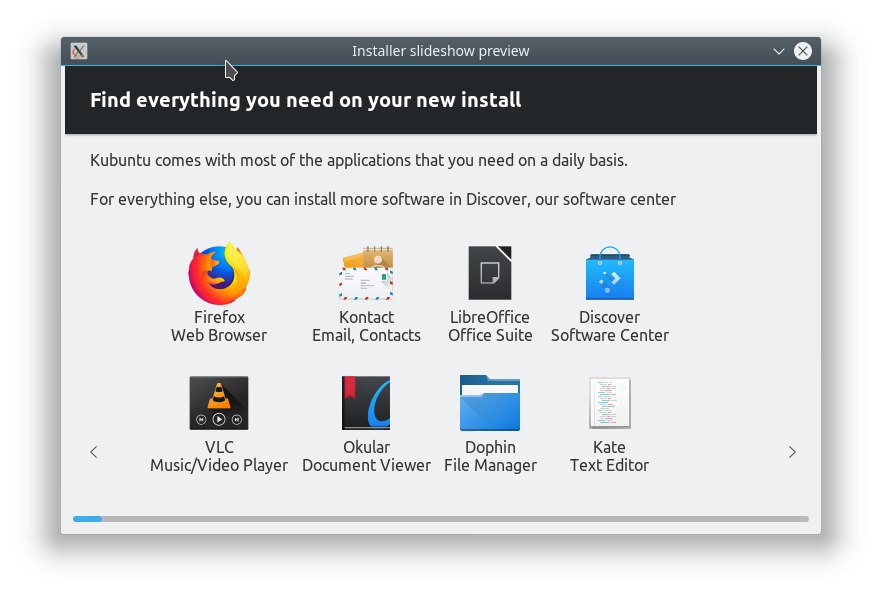
Task: Click the VLC traffic cone icon
Action: [x=219, y=403]
